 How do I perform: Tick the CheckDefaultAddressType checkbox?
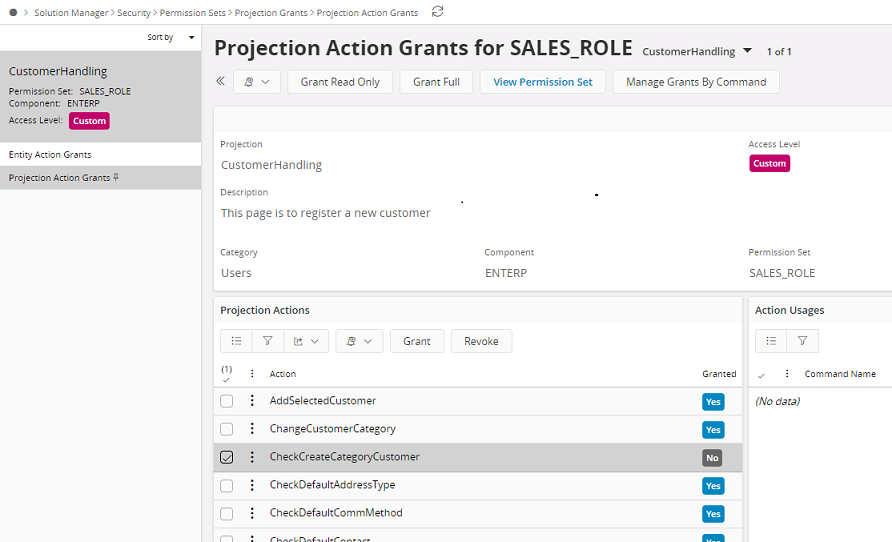pos(227,485)
